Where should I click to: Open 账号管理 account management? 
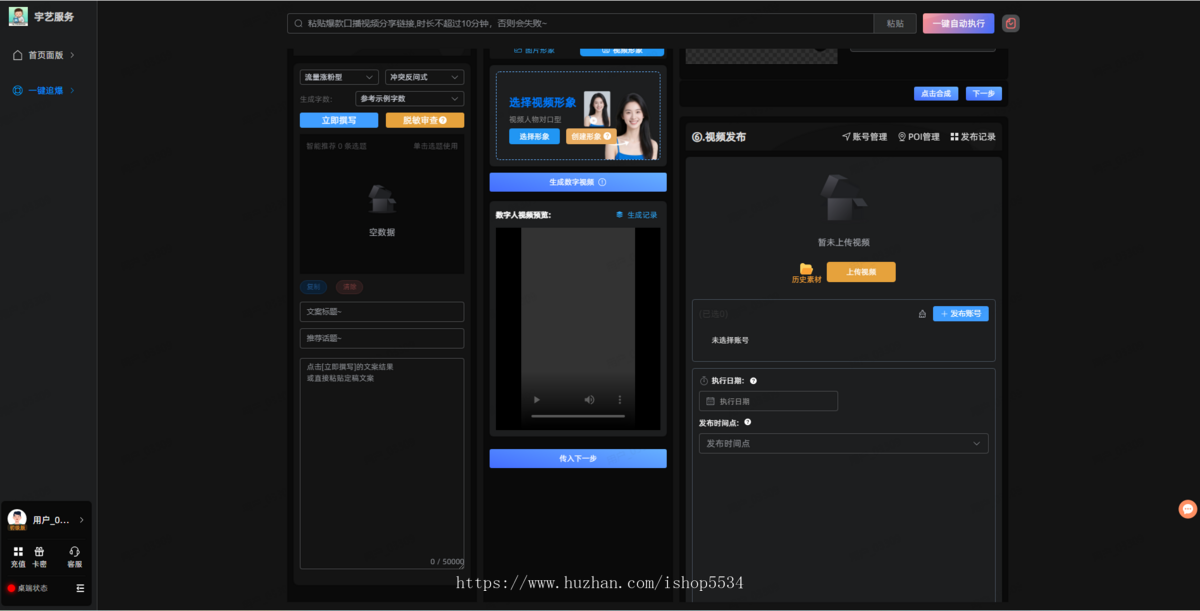click(864, 137)
